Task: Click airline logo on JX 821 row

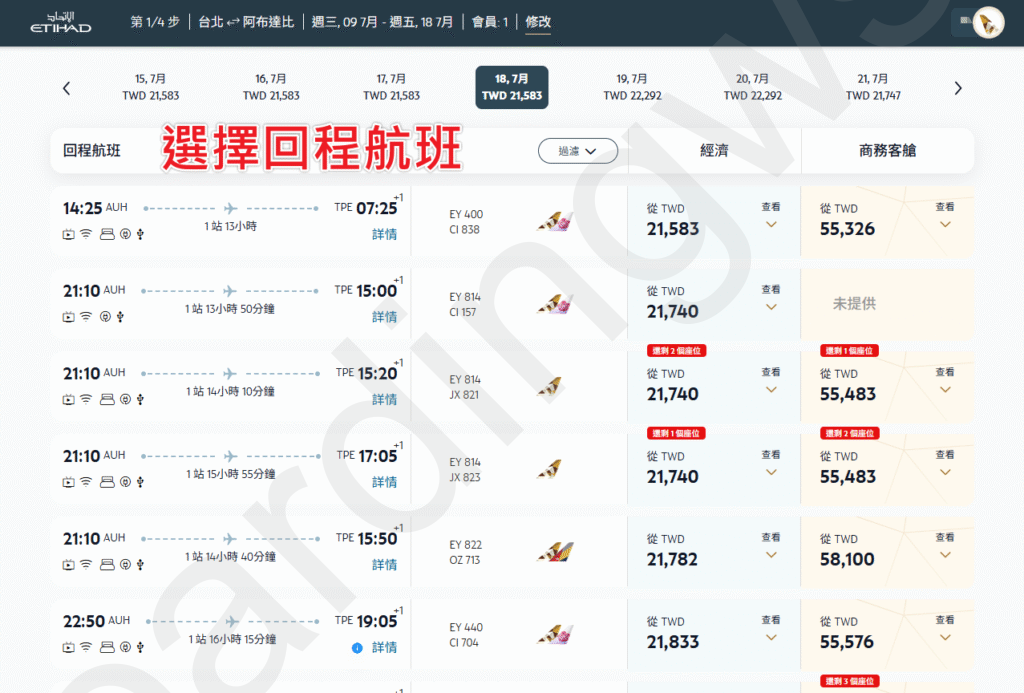Action: click(x=550, y=387)
